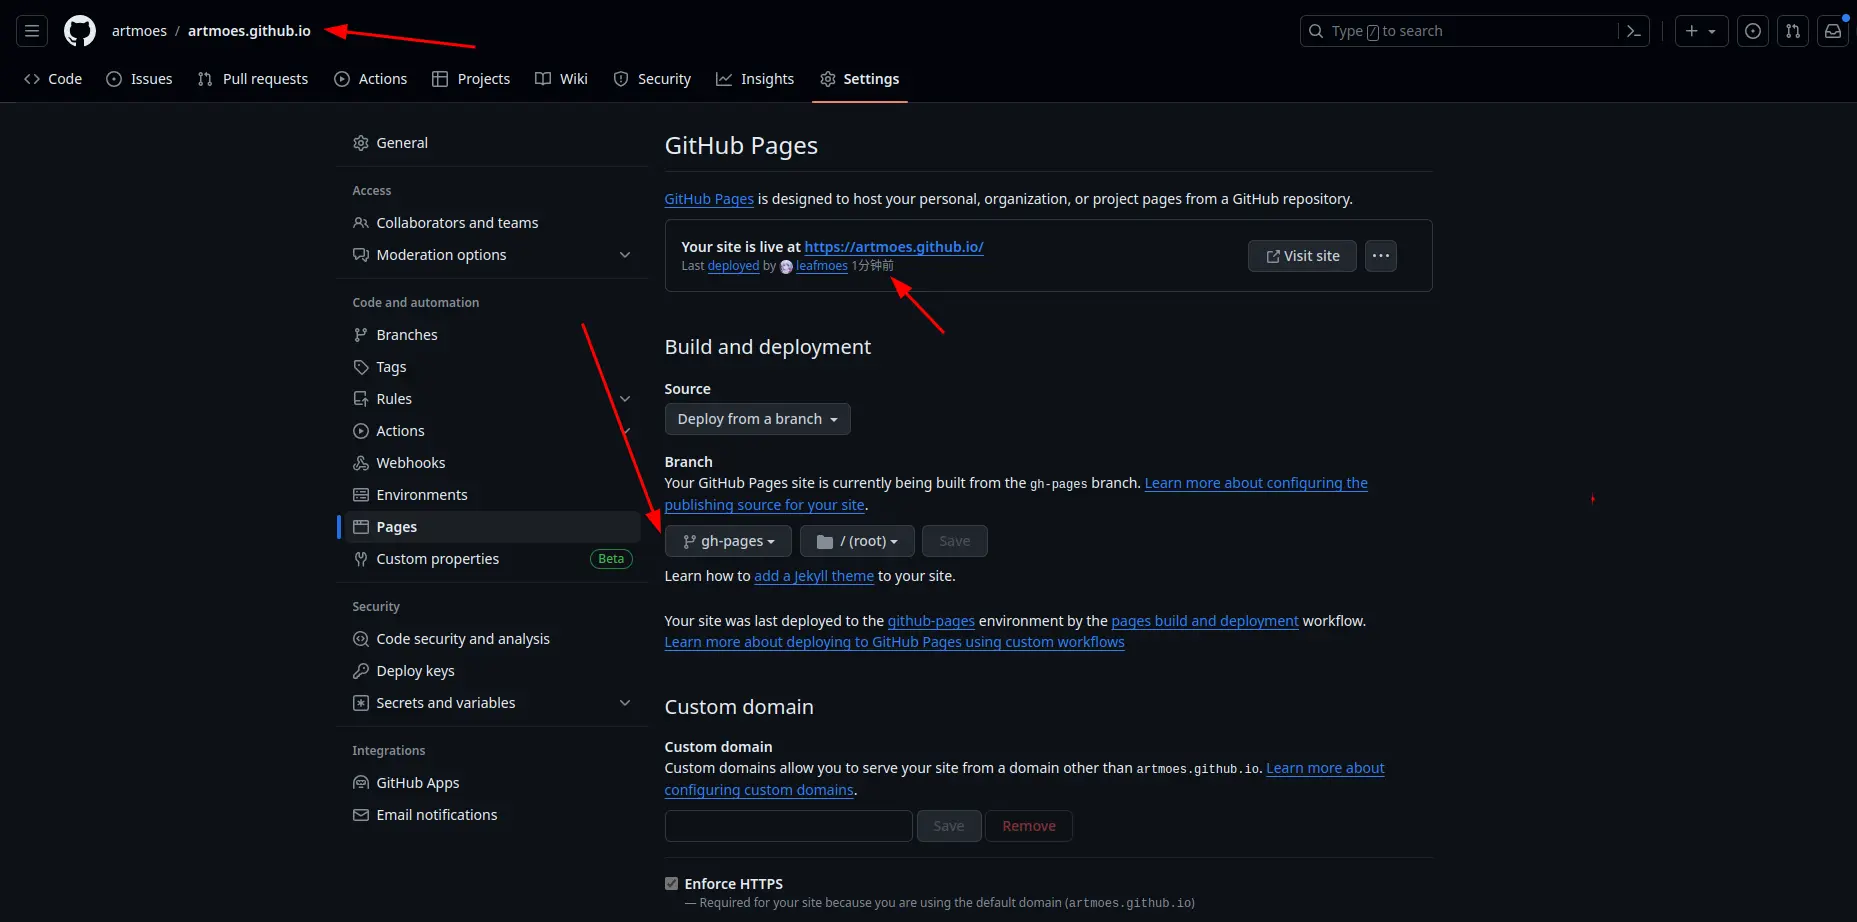This screenshot has height=922, width=1857.
Task: Click the custom domain text field
Action: click(789, 826)
